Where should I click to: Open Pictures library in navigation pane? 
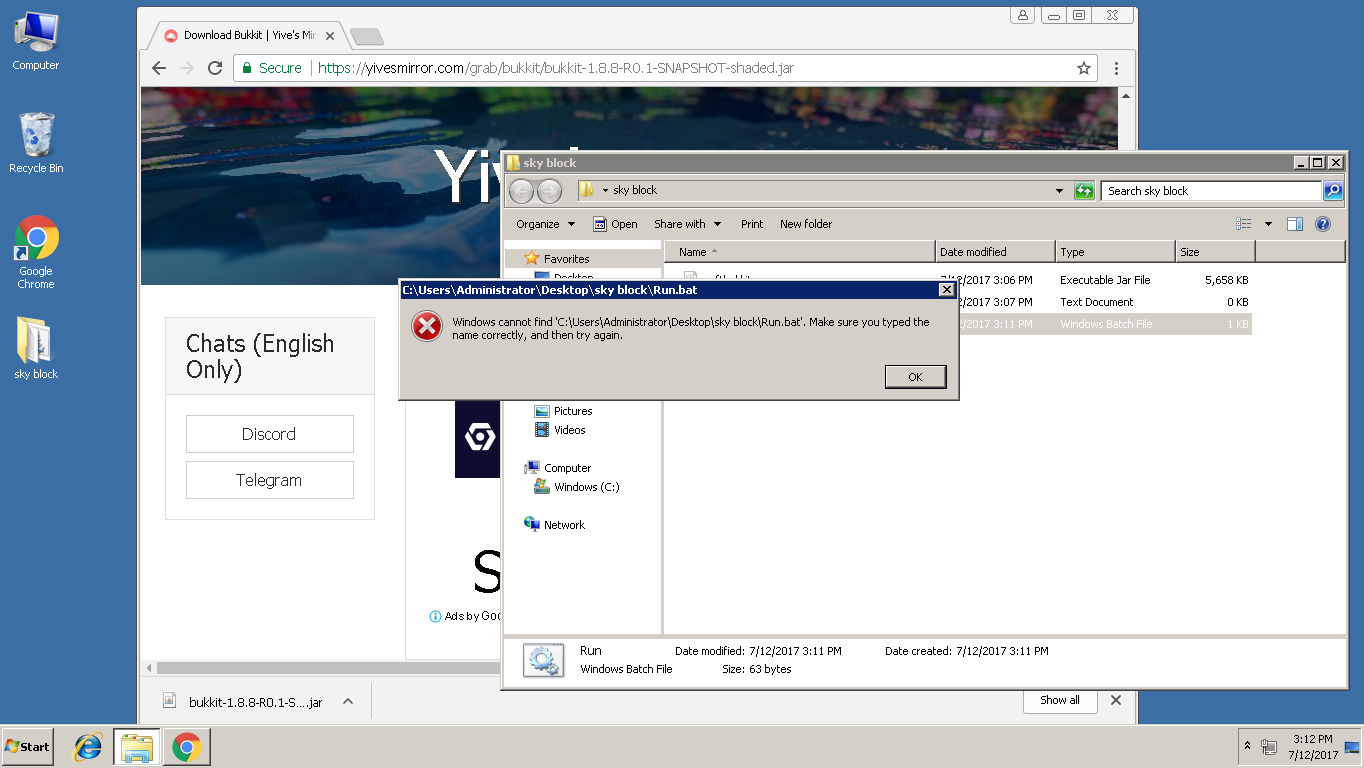[x=572, y=411]
